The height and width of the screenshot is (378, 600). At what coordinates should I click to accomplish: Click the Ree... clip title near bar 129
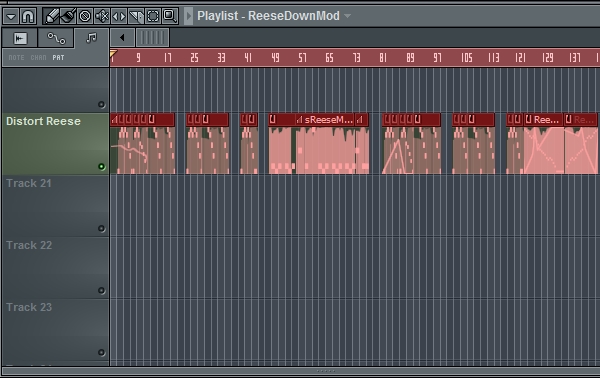pos(546,120)
